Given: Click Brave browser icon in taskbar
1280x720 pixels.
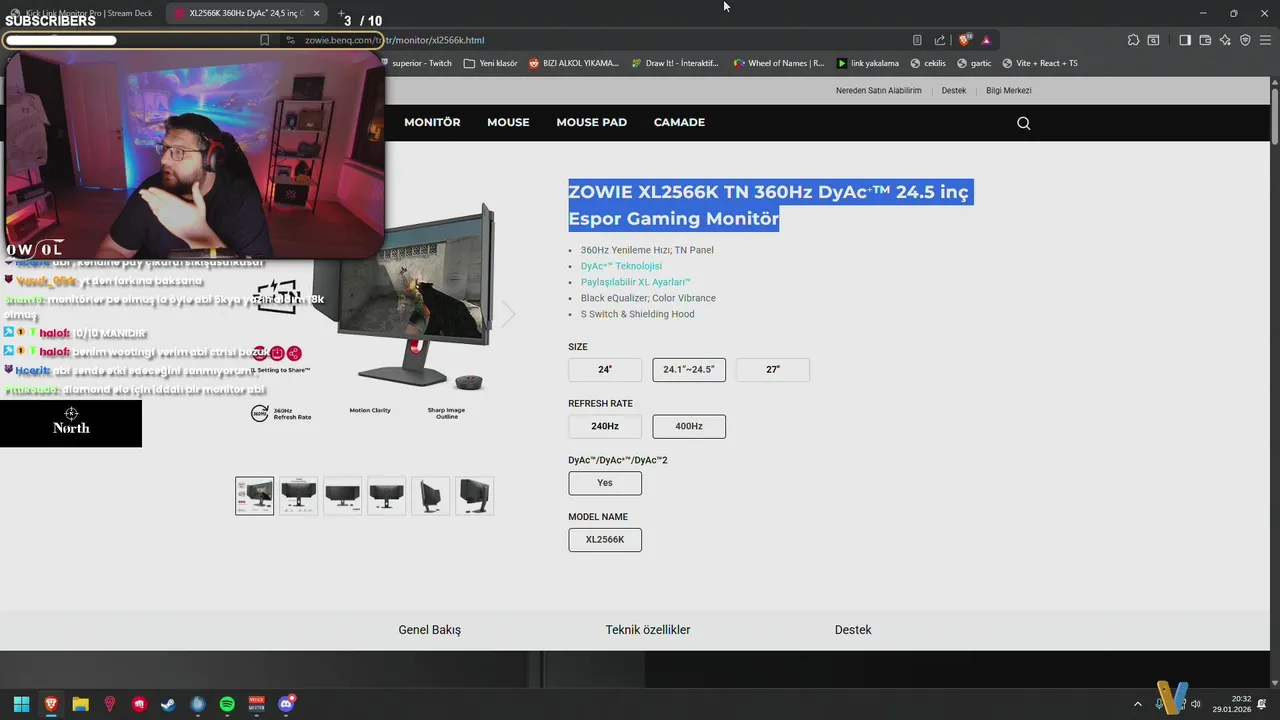Looking at the screenshot, I should pyautogui.click(x=51, y=704).
